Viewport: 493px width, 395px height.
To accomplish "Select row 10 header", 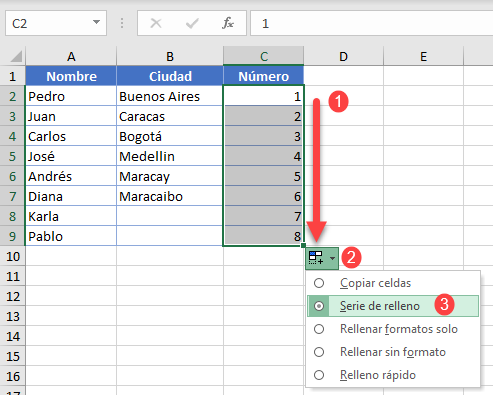I will click(13, 256).
